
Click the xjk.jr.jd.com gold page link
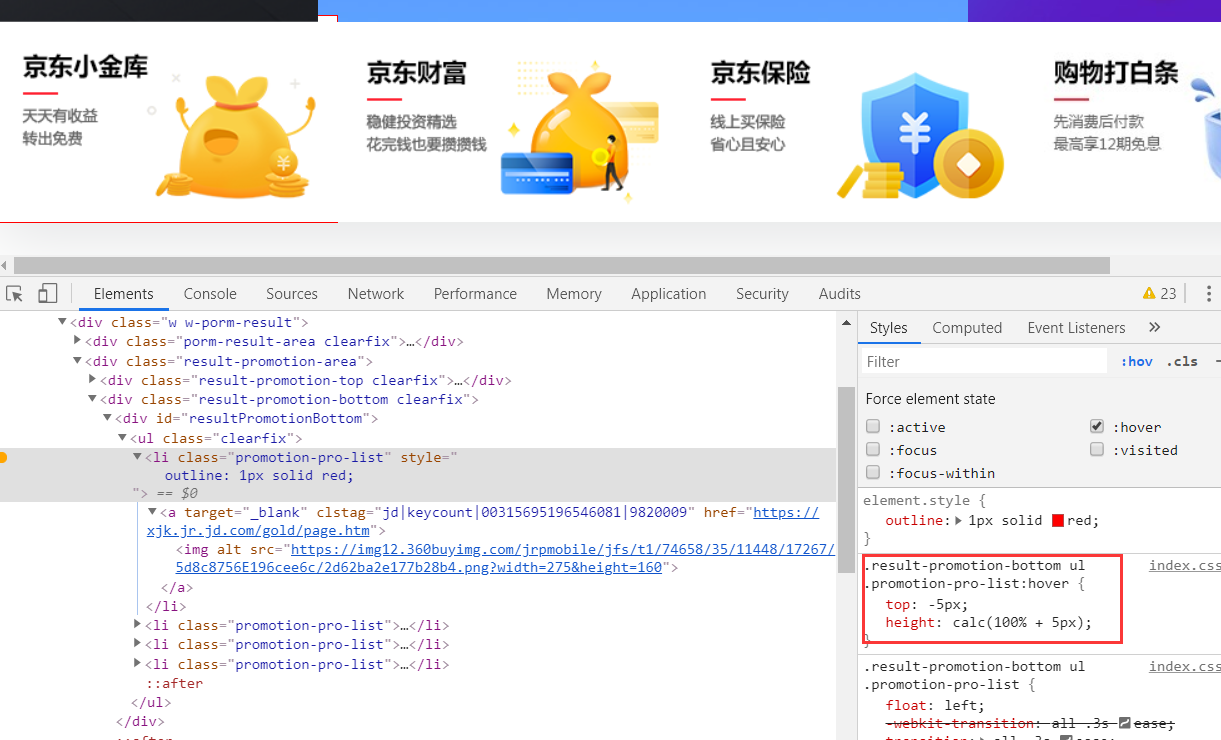(483, 521)
